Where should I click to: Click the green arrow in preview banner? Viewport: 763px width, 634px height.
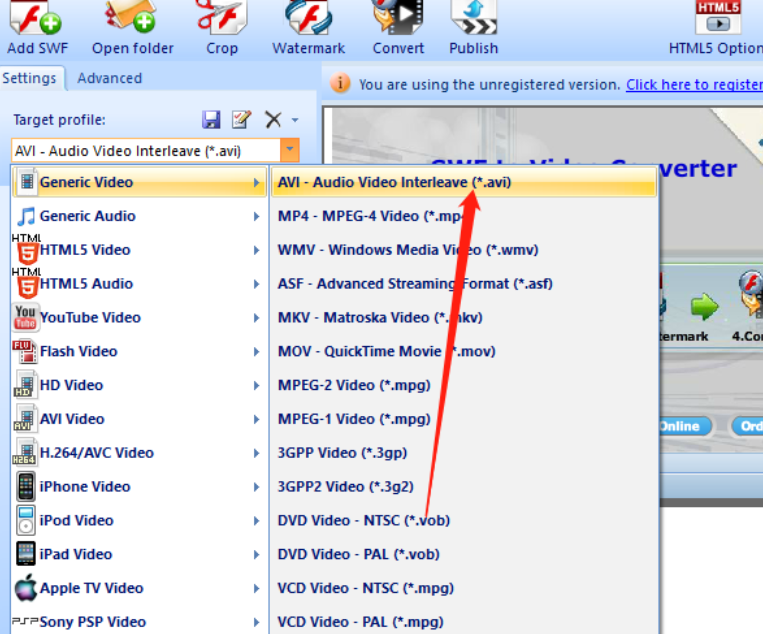(704, 306)
